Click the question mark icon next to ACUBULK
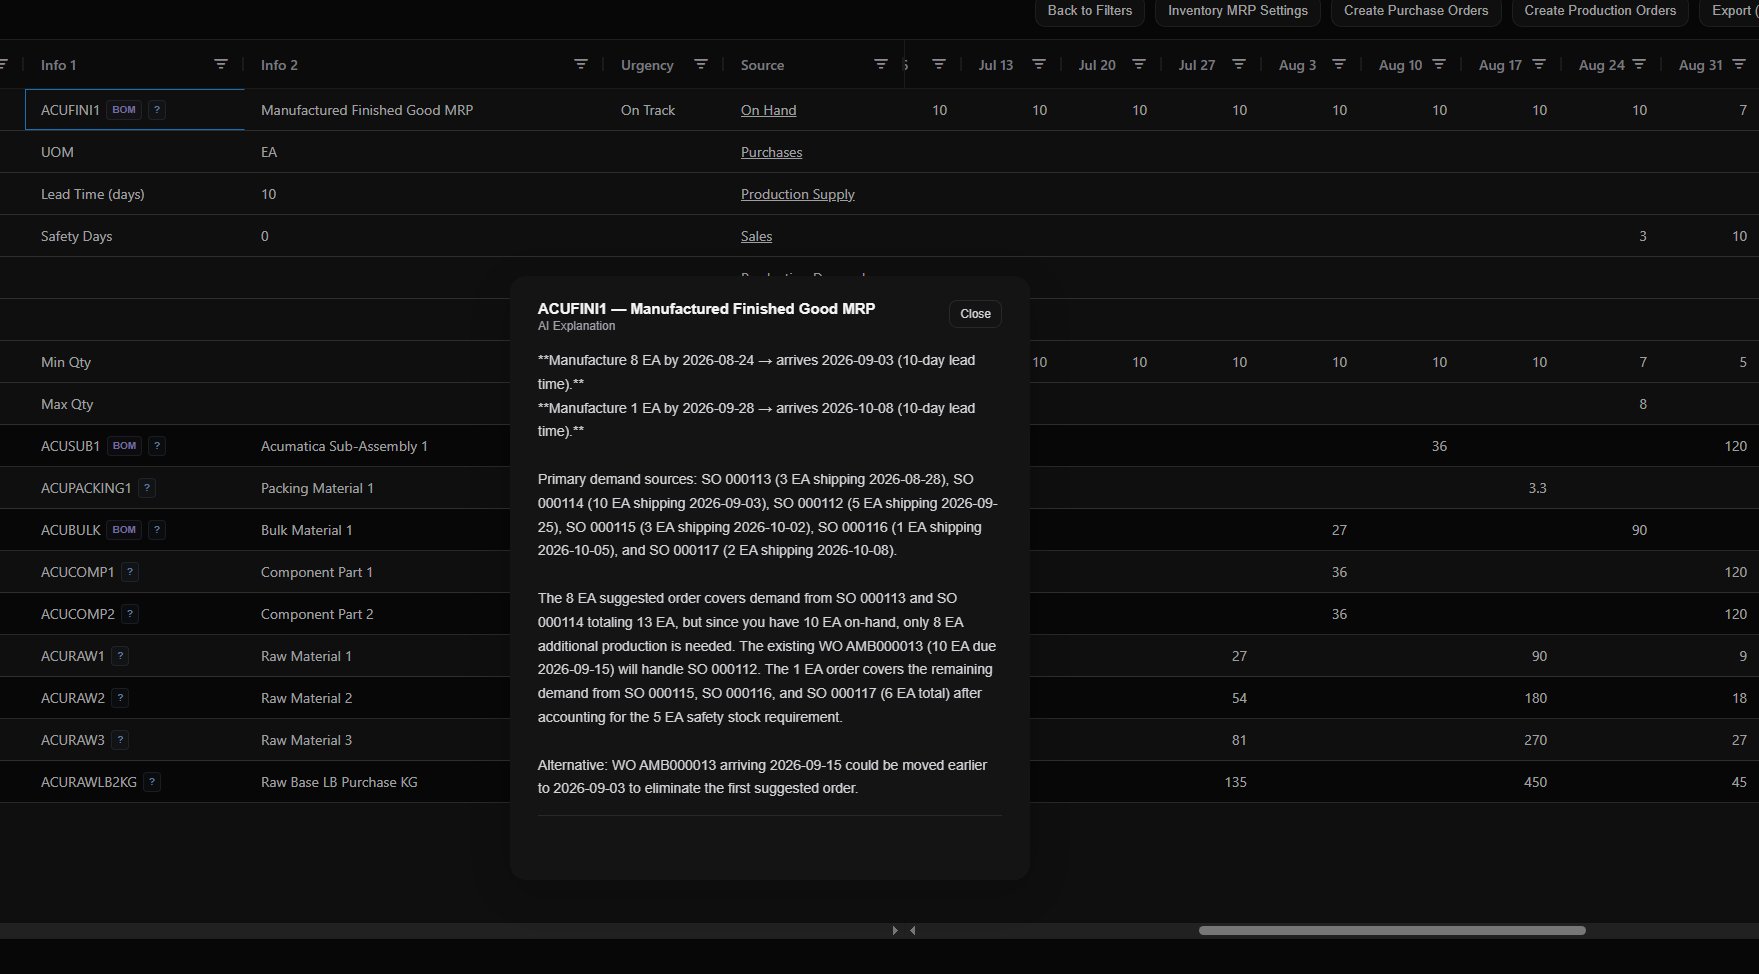This screenshot has height=974, width=1759. [157, 530]
